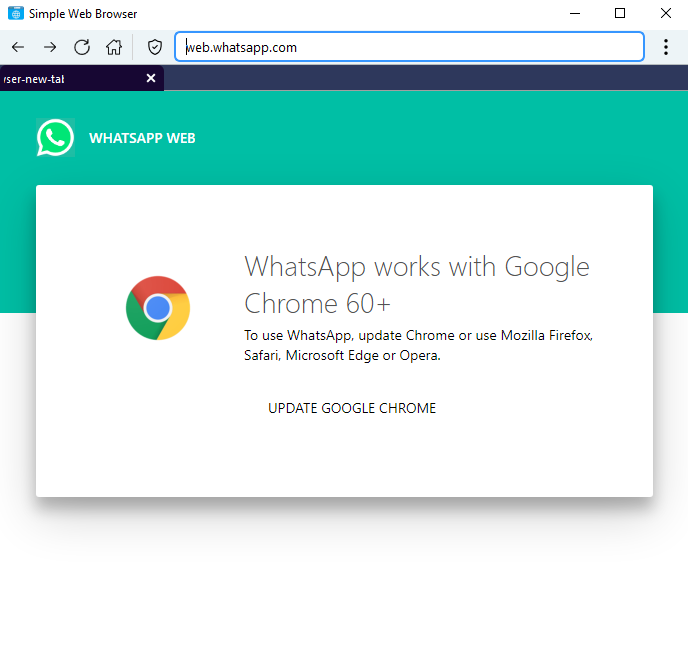Screen dimensions: 688x650
Task: Reload the current page
Action: (x=82, y=47)
